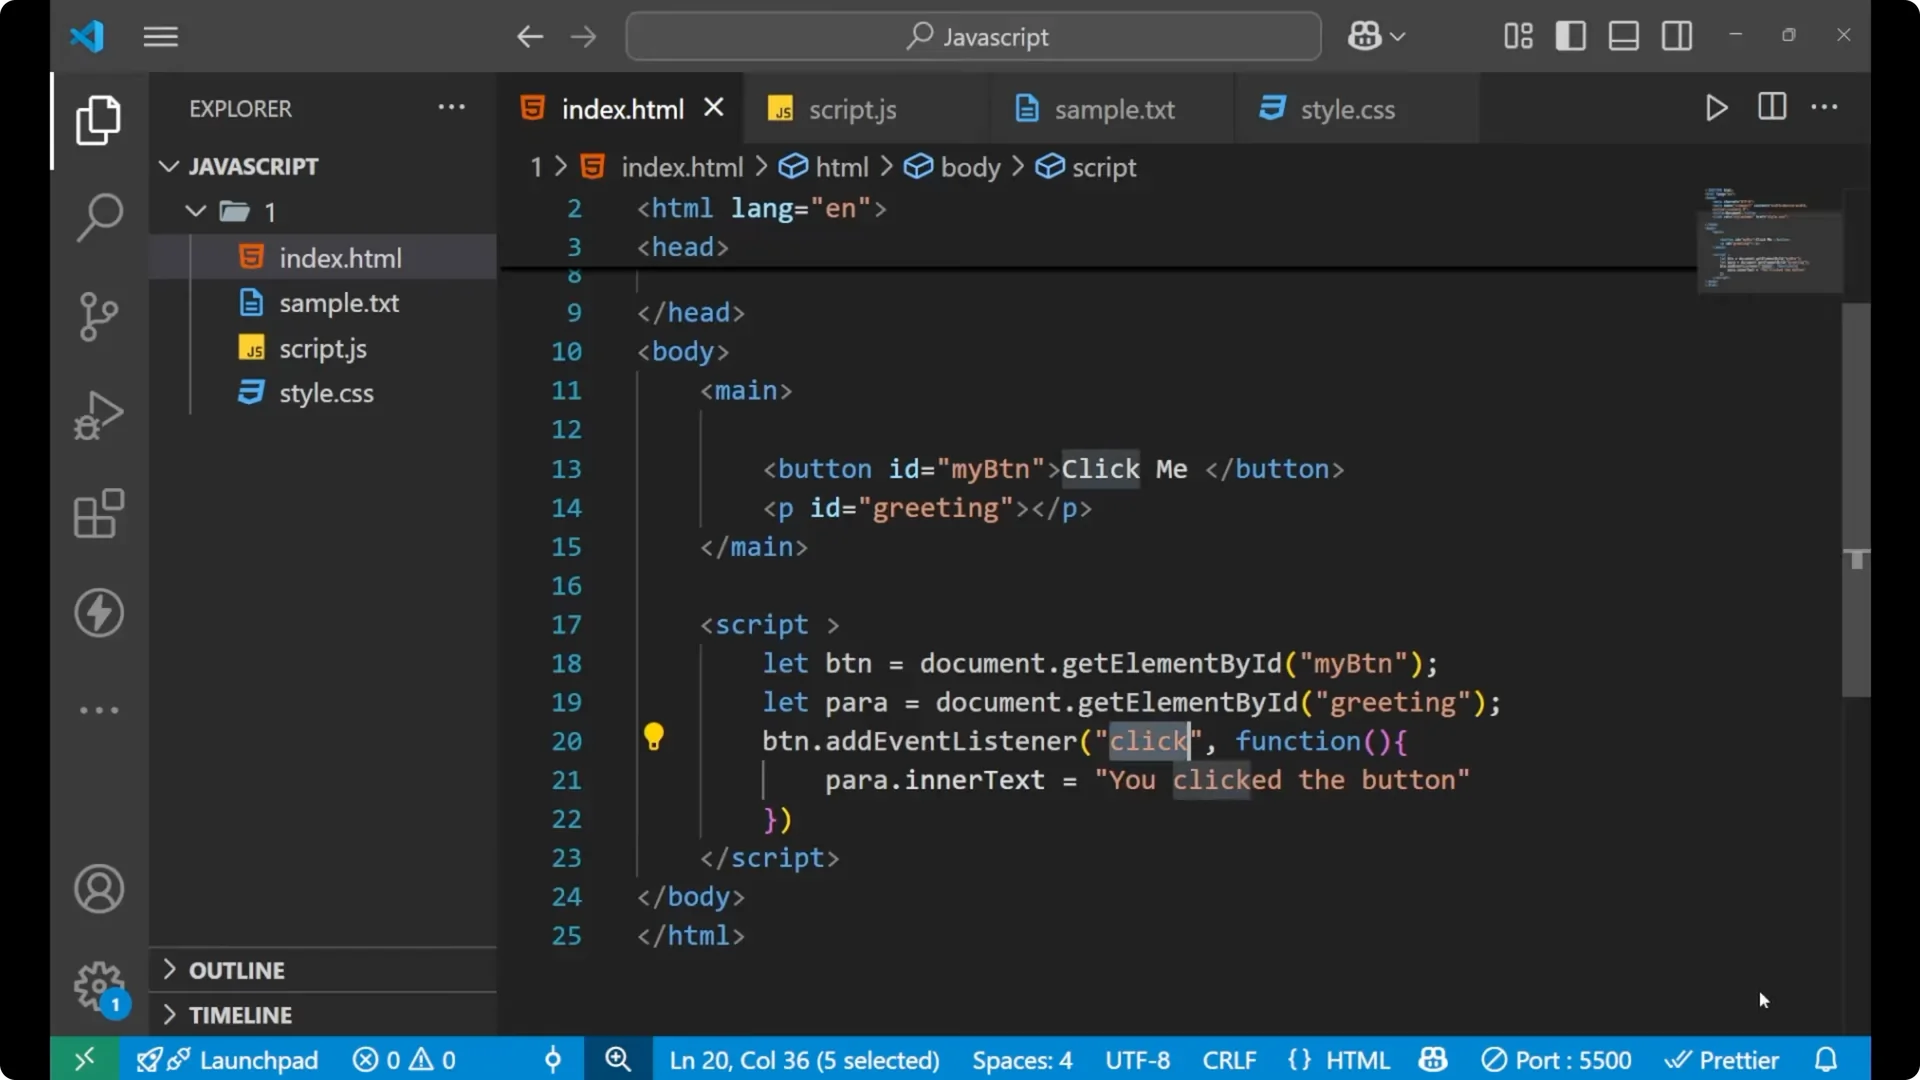Toggle the bottom panel visibility
The height and width of the screenshot is (1080, 1920).
pos(1623,35)
